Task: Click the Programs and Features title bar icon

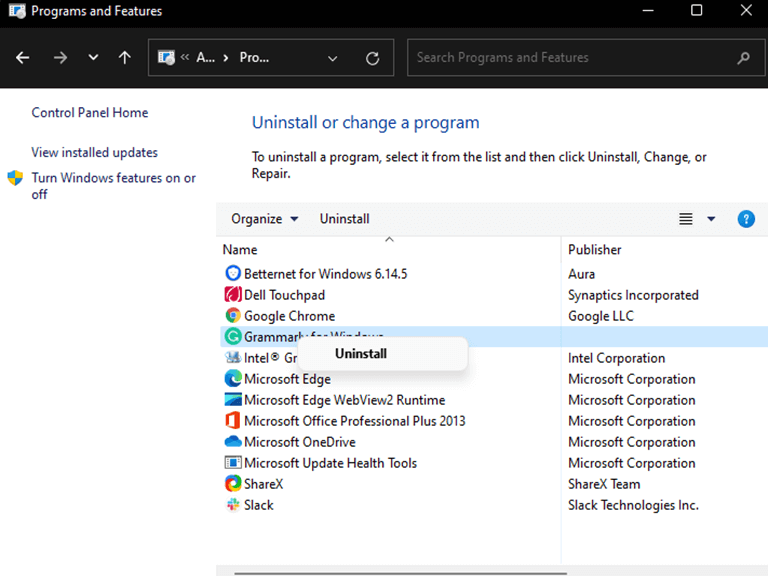Action: point(17,11)
